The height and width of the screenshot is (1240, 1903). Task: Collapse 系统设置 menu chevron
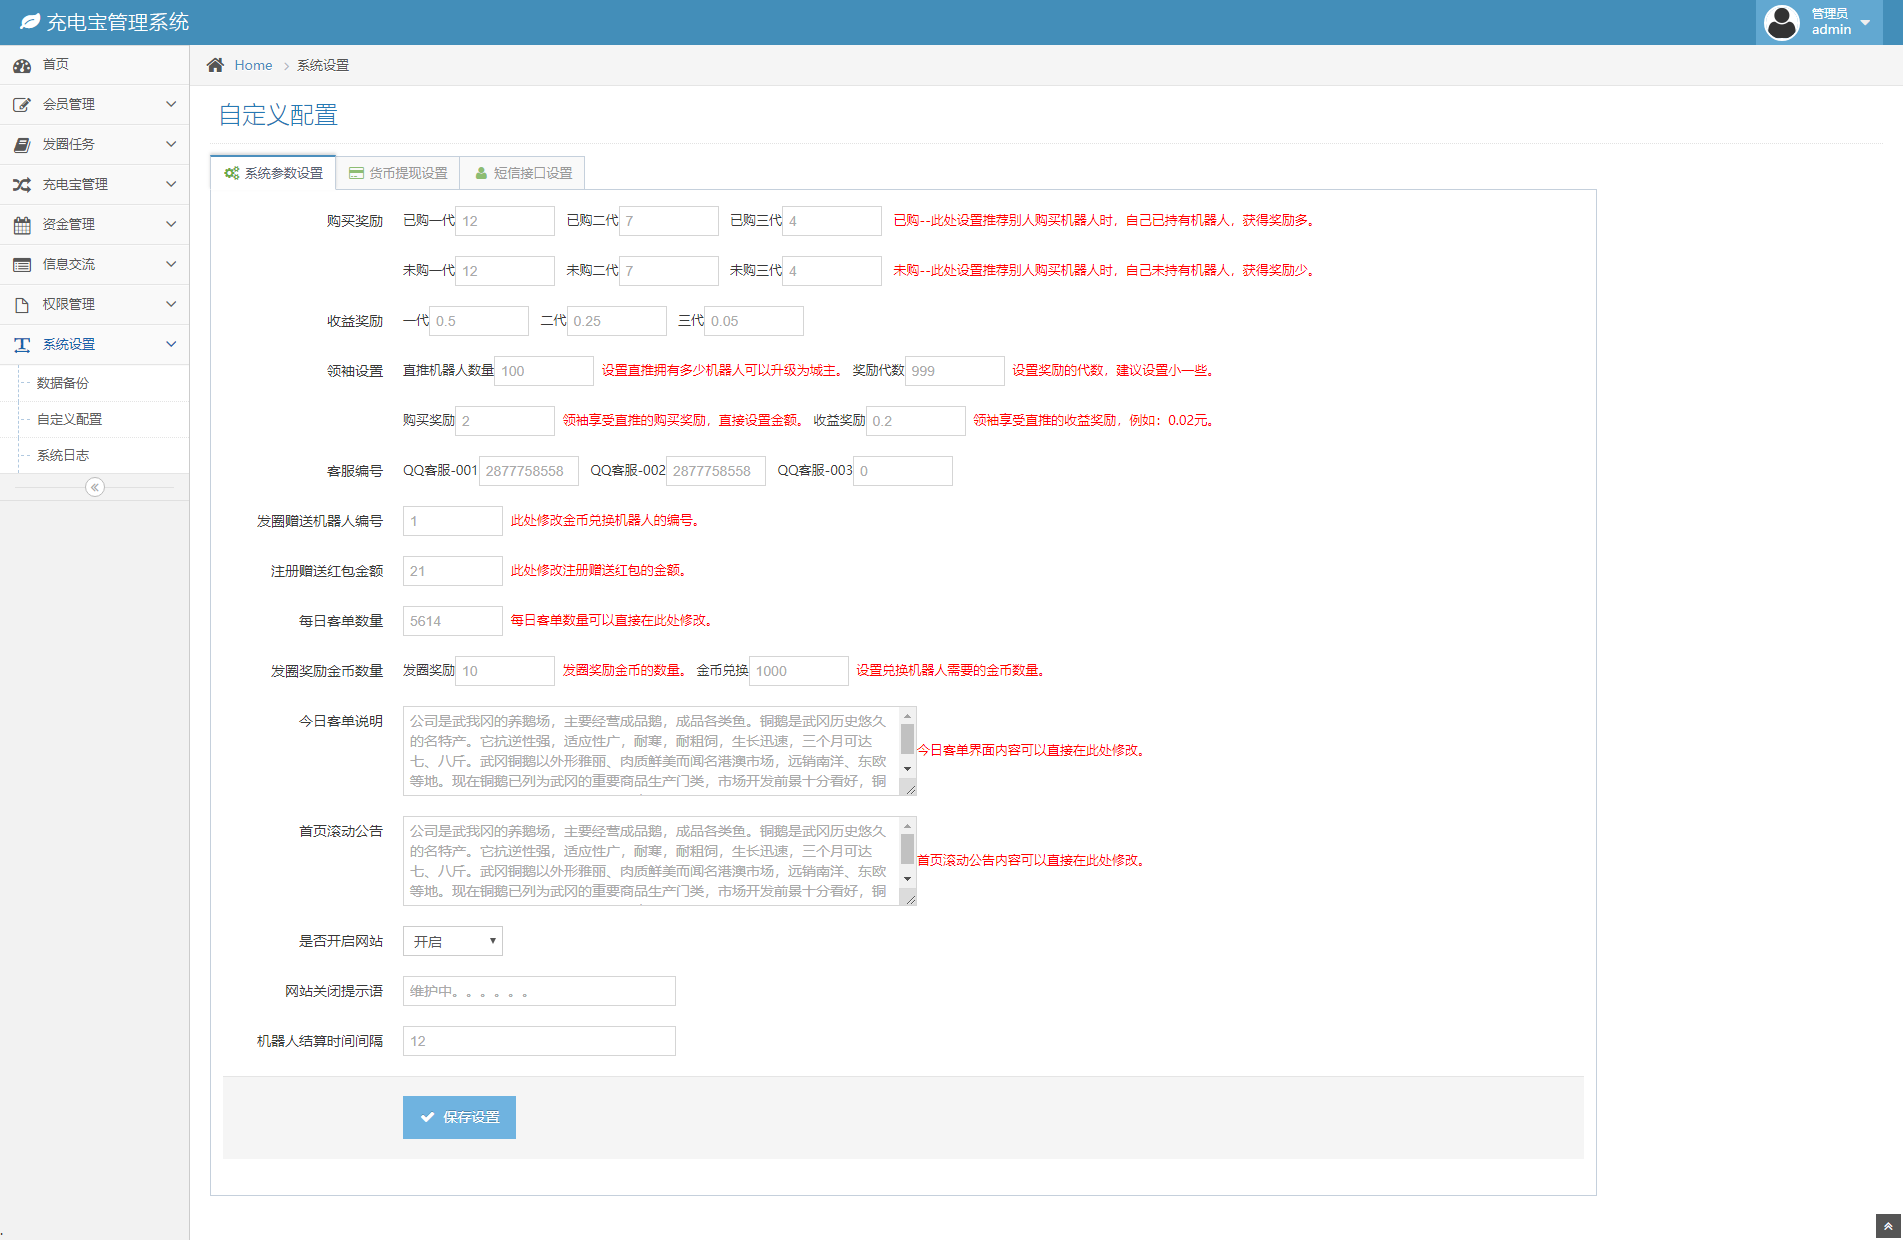click(171, 344)
